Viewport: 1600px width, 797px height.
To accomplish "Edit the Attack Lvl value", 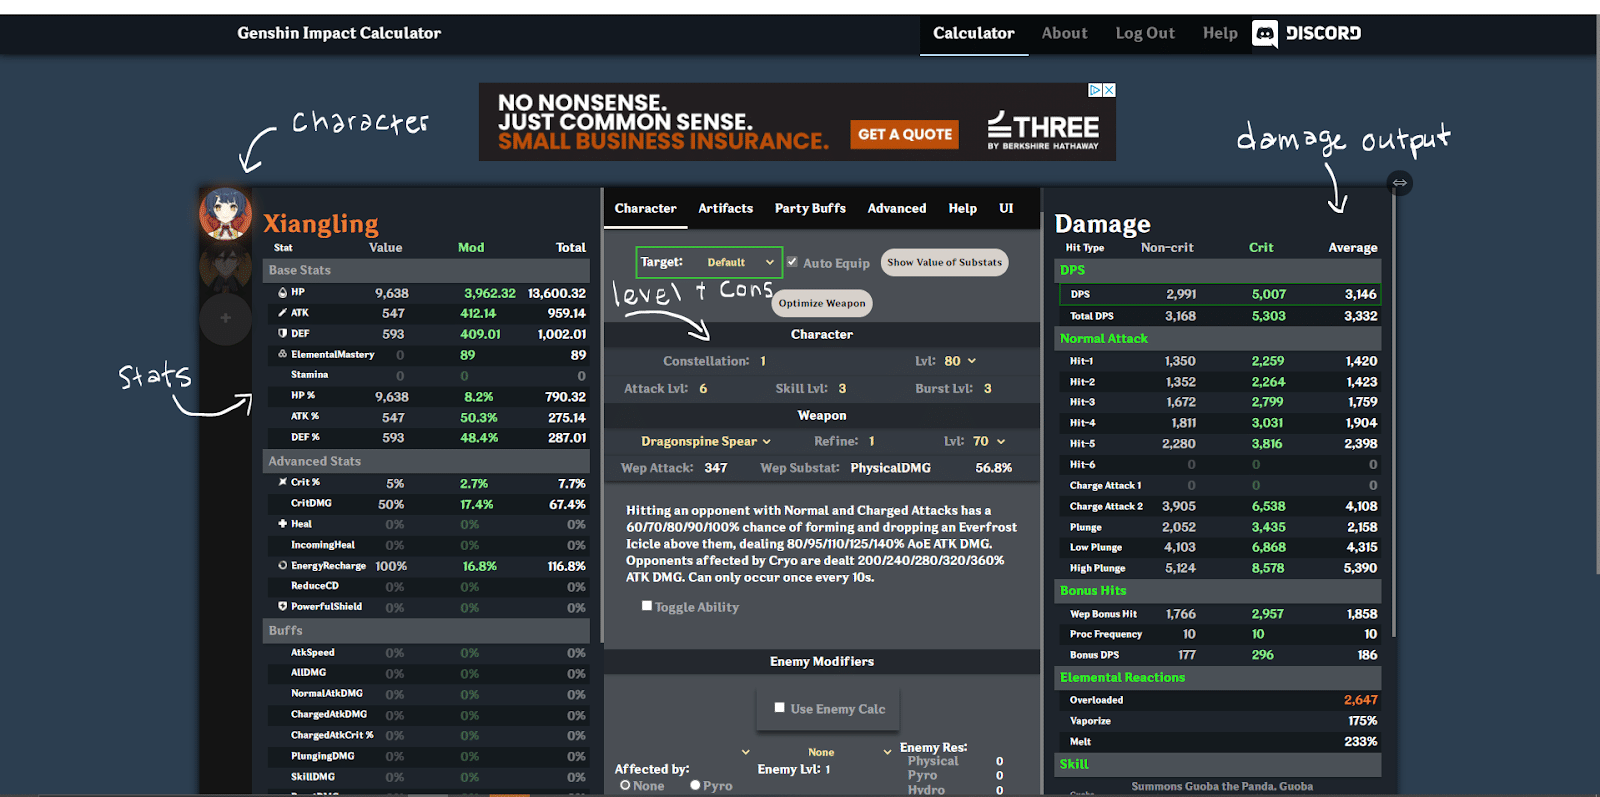I will [x=703, y=388].
